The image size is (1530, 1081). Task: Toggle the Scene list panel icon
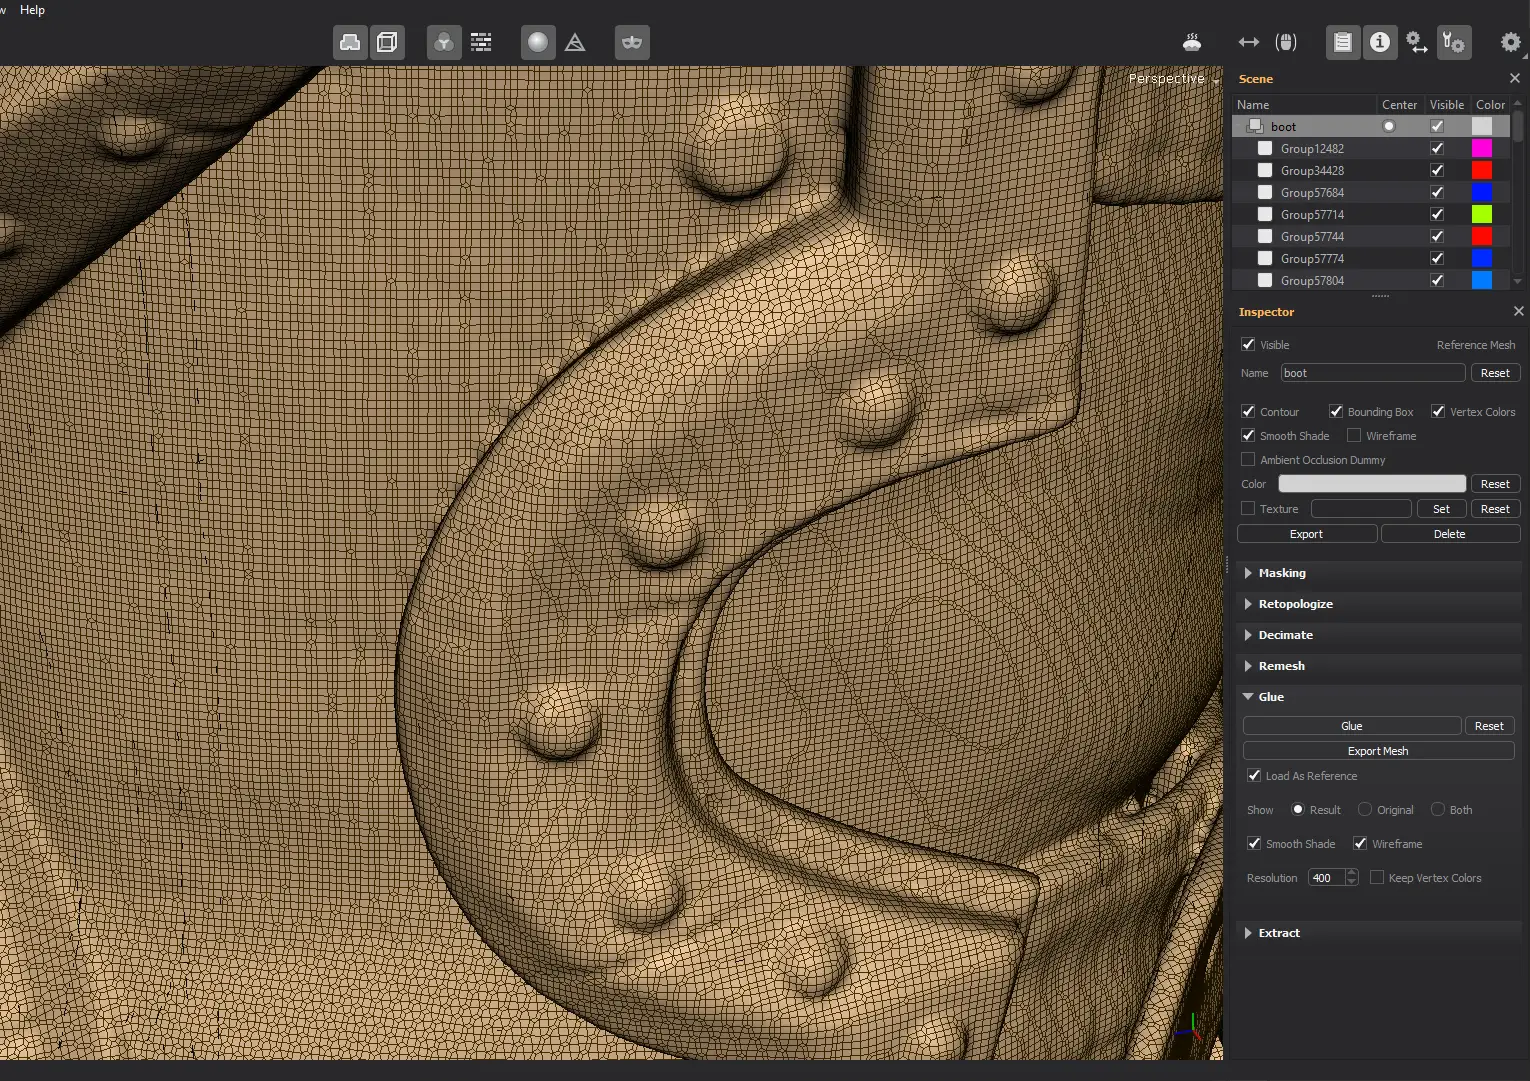(1343, 42)
